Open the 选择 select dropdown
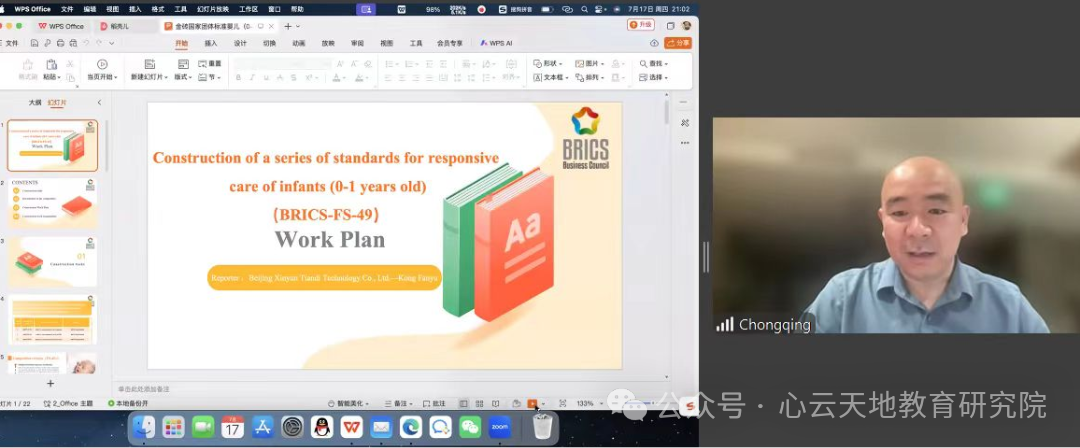1080x448 pixels. tap(654, 77)
